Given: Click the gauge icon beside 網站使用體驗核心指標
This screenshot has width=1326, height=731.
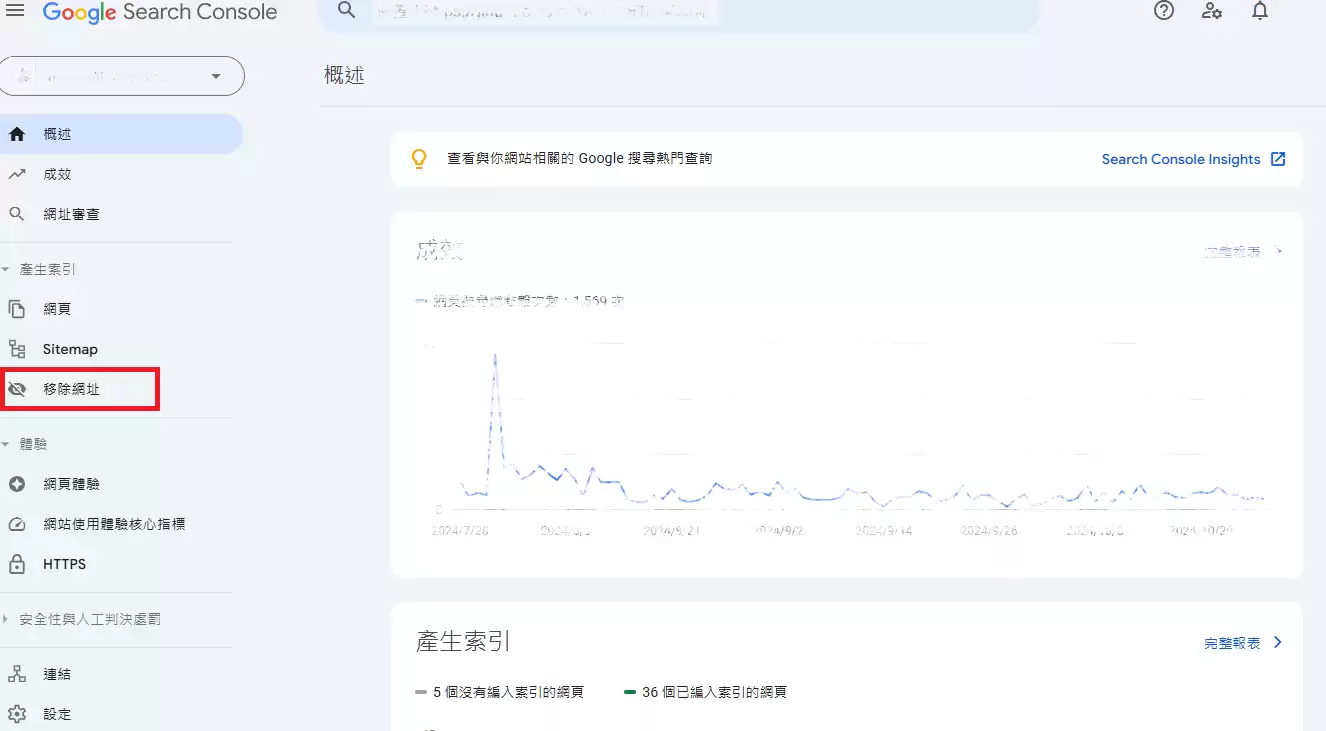Looking at the screenshot, I should [17, 524].
